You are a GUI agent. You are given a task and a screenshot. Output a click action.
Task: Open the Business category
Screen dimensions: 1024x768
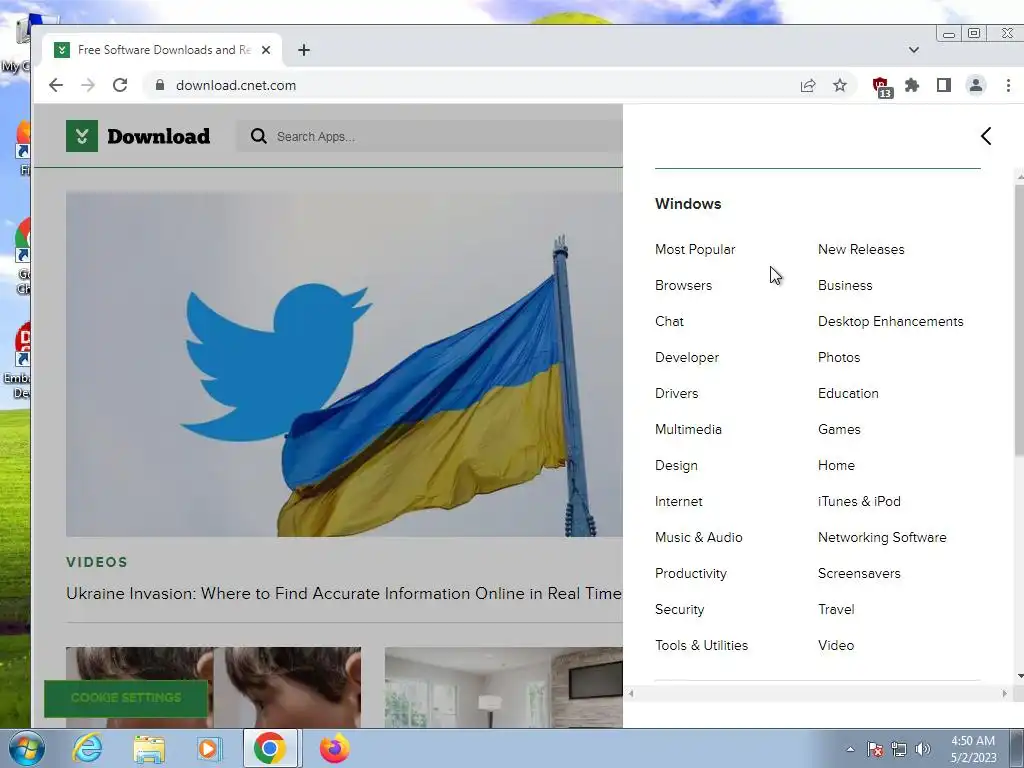pos(845,285)
